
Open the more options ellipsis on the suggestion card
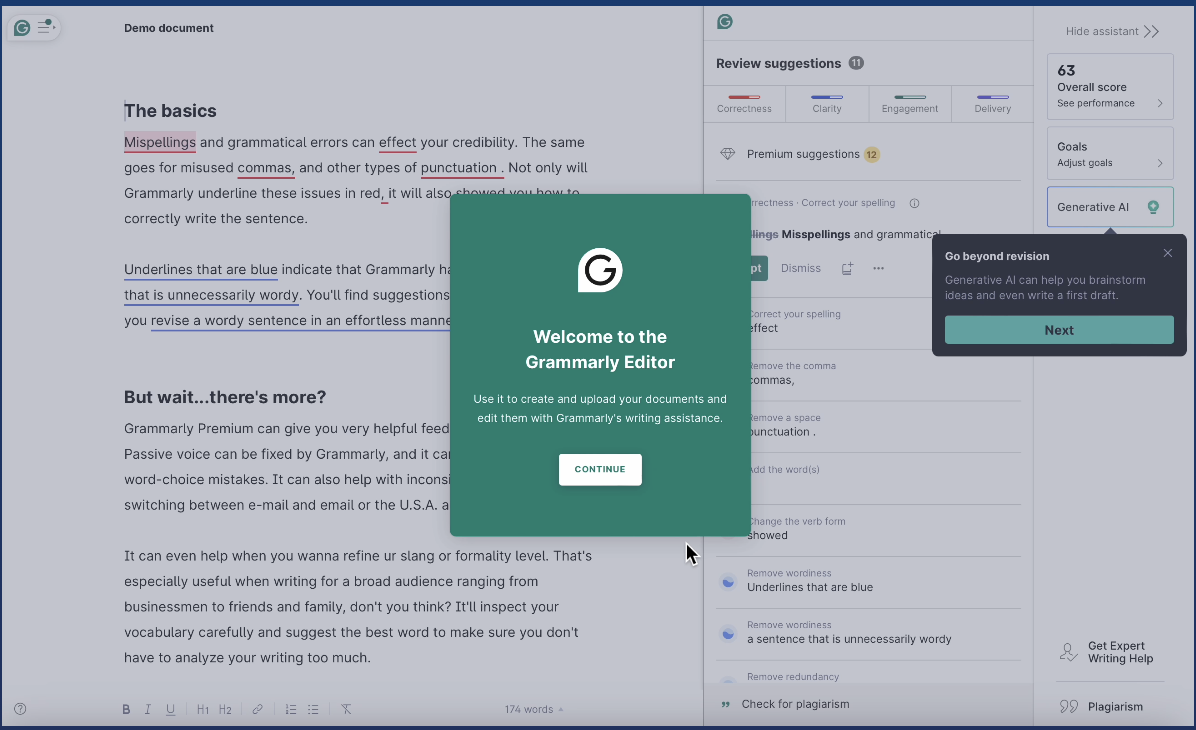878,269
